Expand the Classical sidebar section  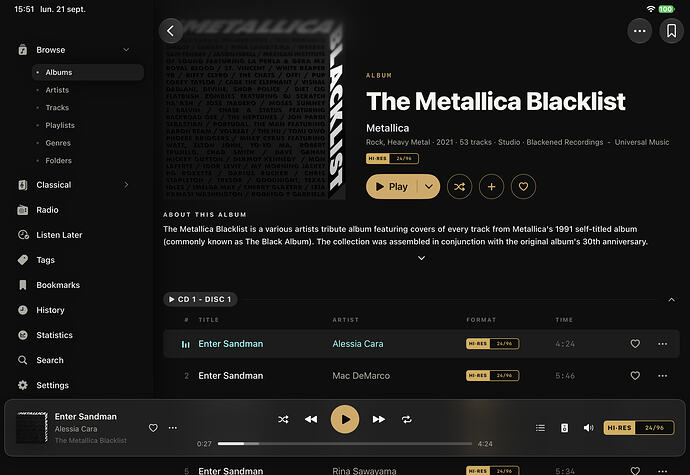(126, 185)
